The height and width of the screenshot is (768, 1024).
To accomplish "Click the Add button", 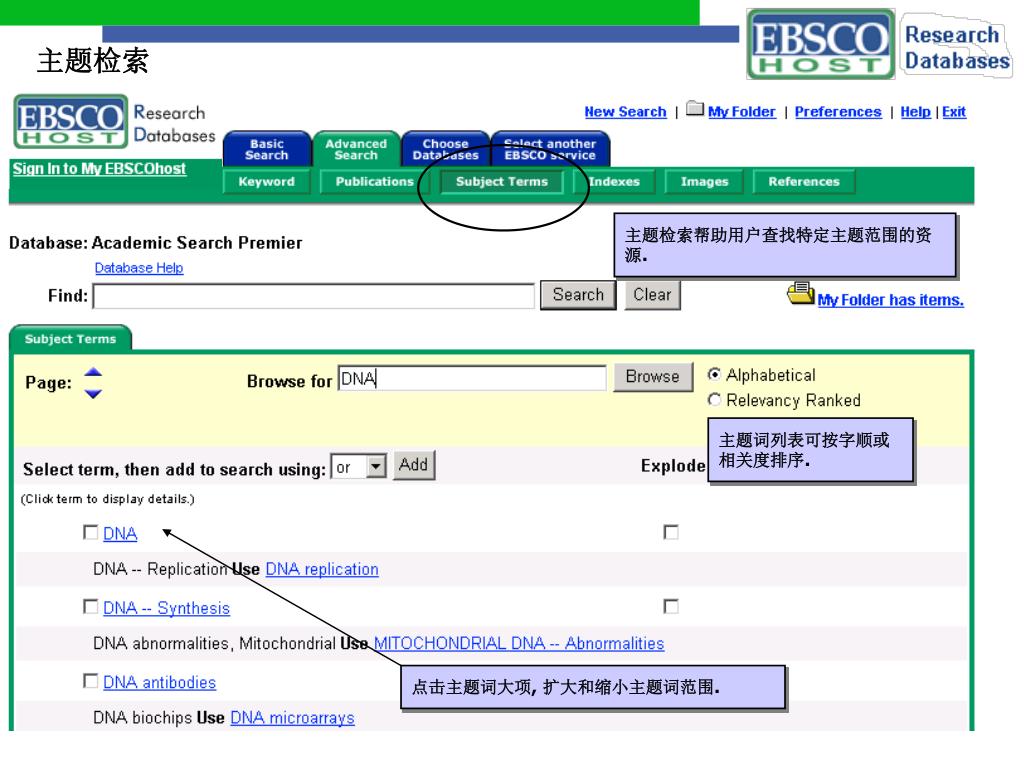I will point(413,465).
